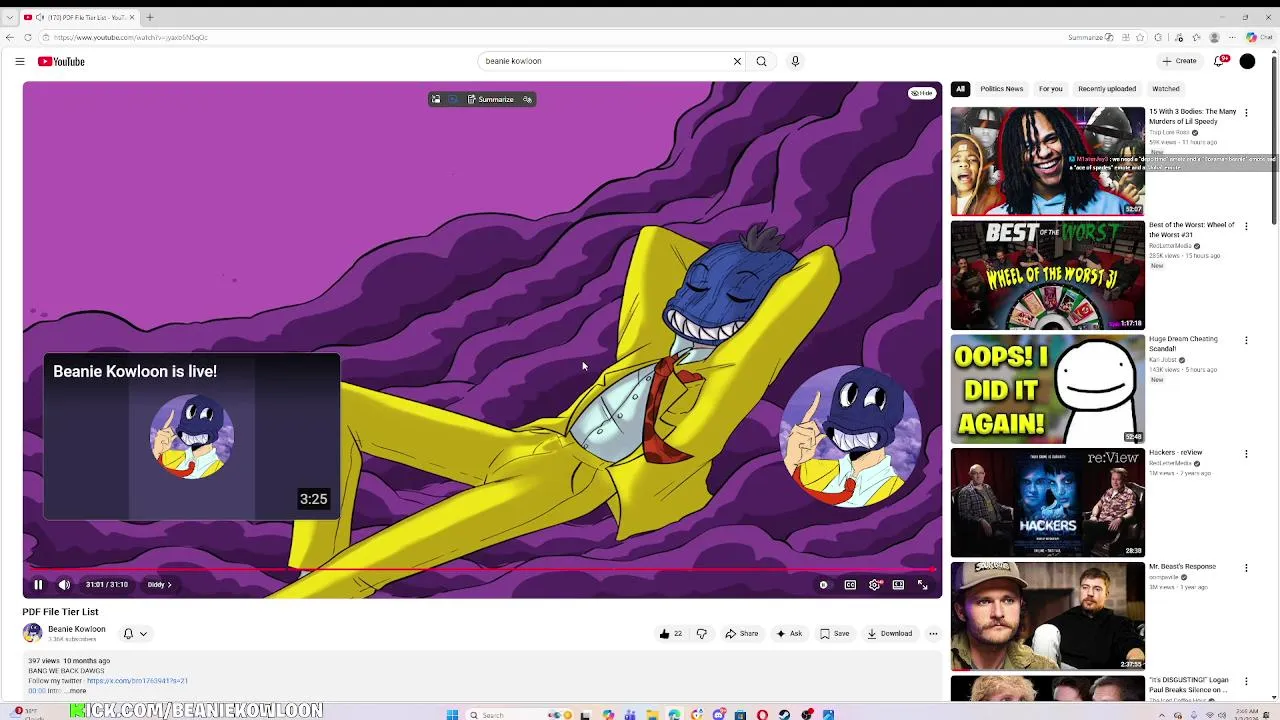Click the browser address bar URL

pyautogui.click(x=130, y=37)
